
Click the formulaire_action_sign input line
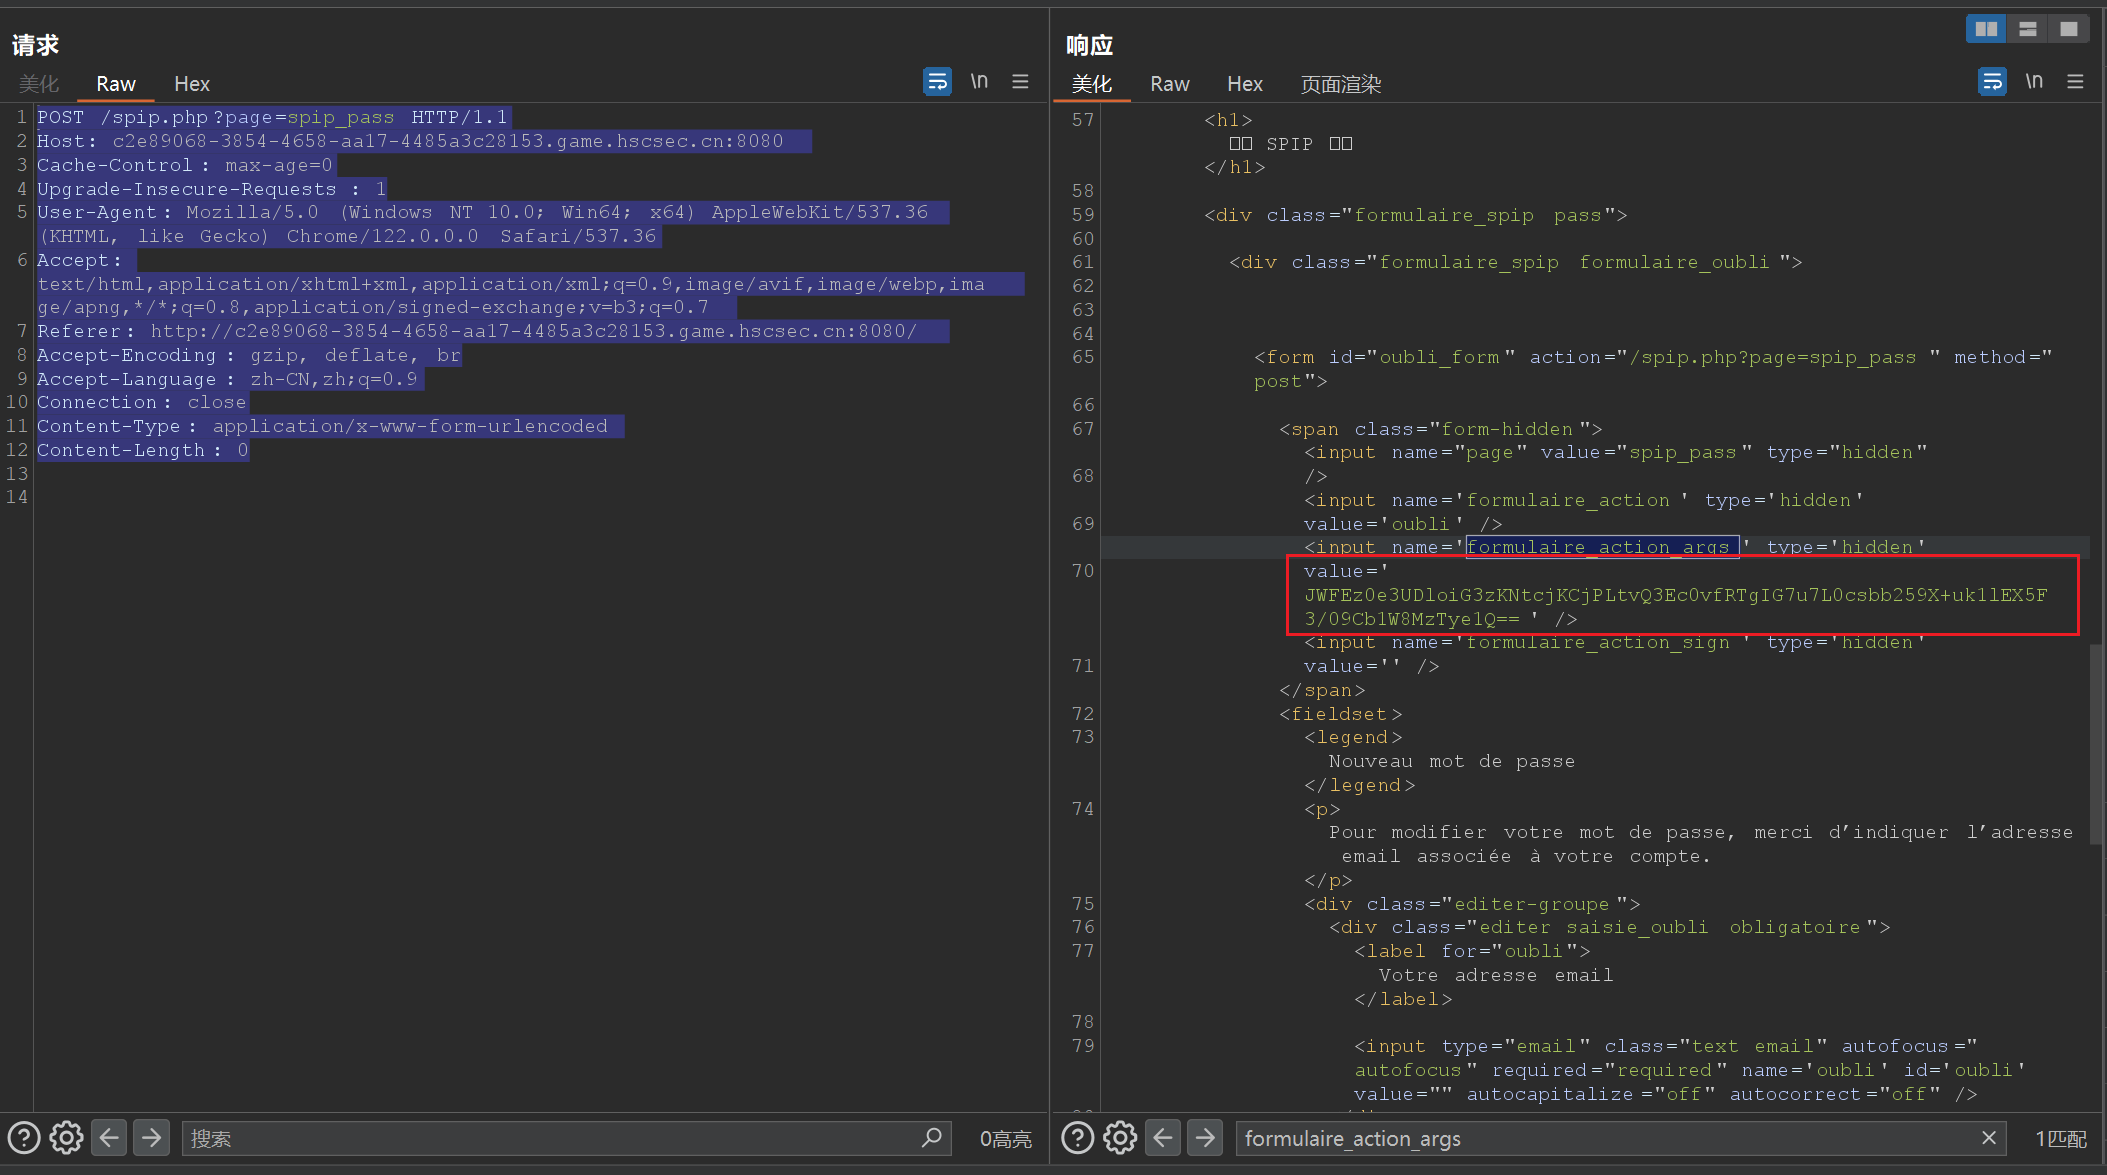pyautogui.click(x=1615, y=654)
